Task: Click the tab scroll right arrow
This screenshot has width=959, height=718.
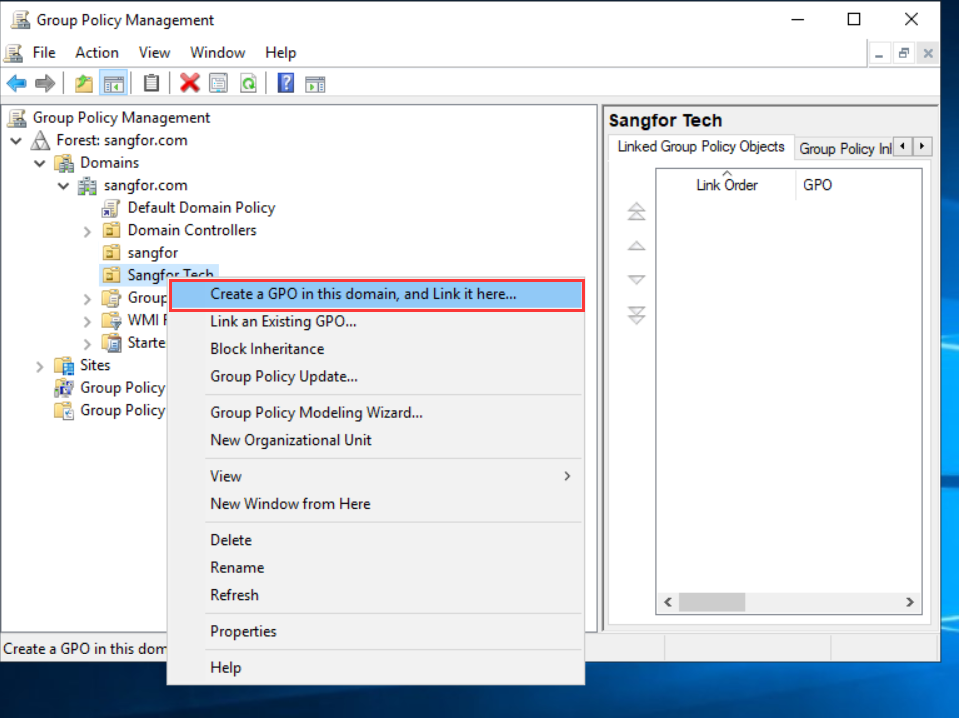Action: tap(922, 147)
